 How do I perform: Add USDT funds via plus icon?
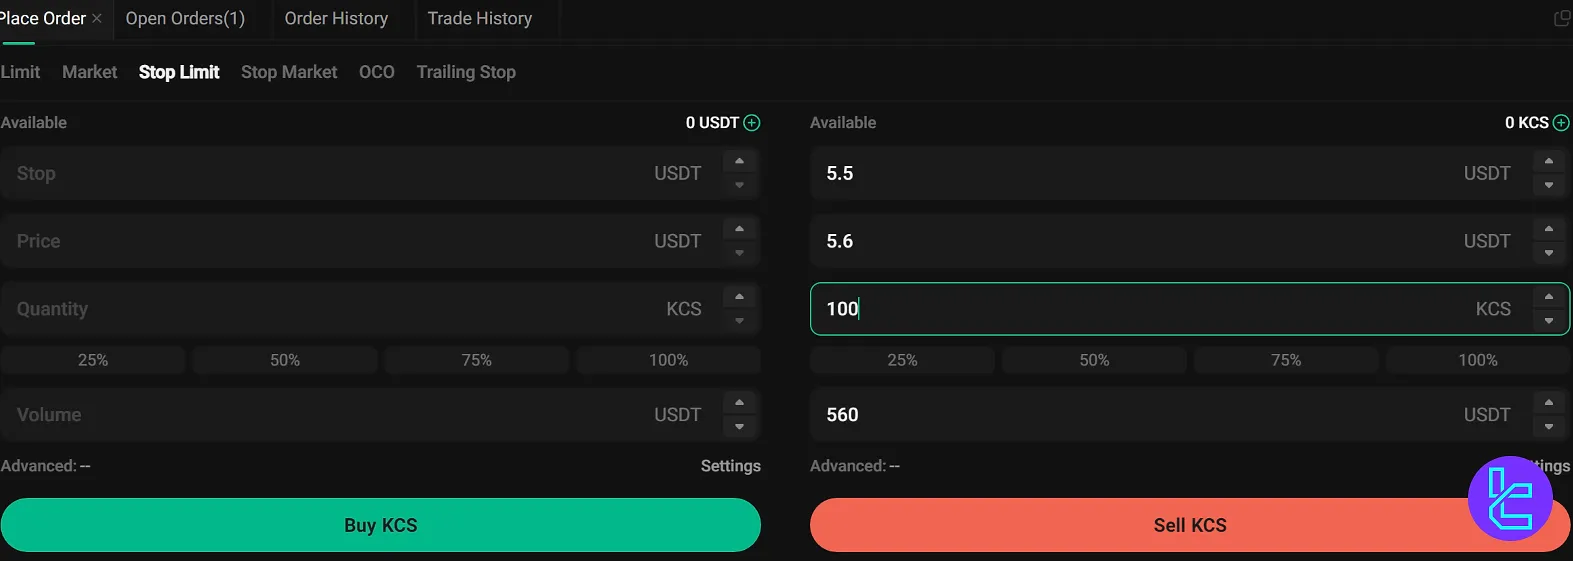click(x=752, y=123)
